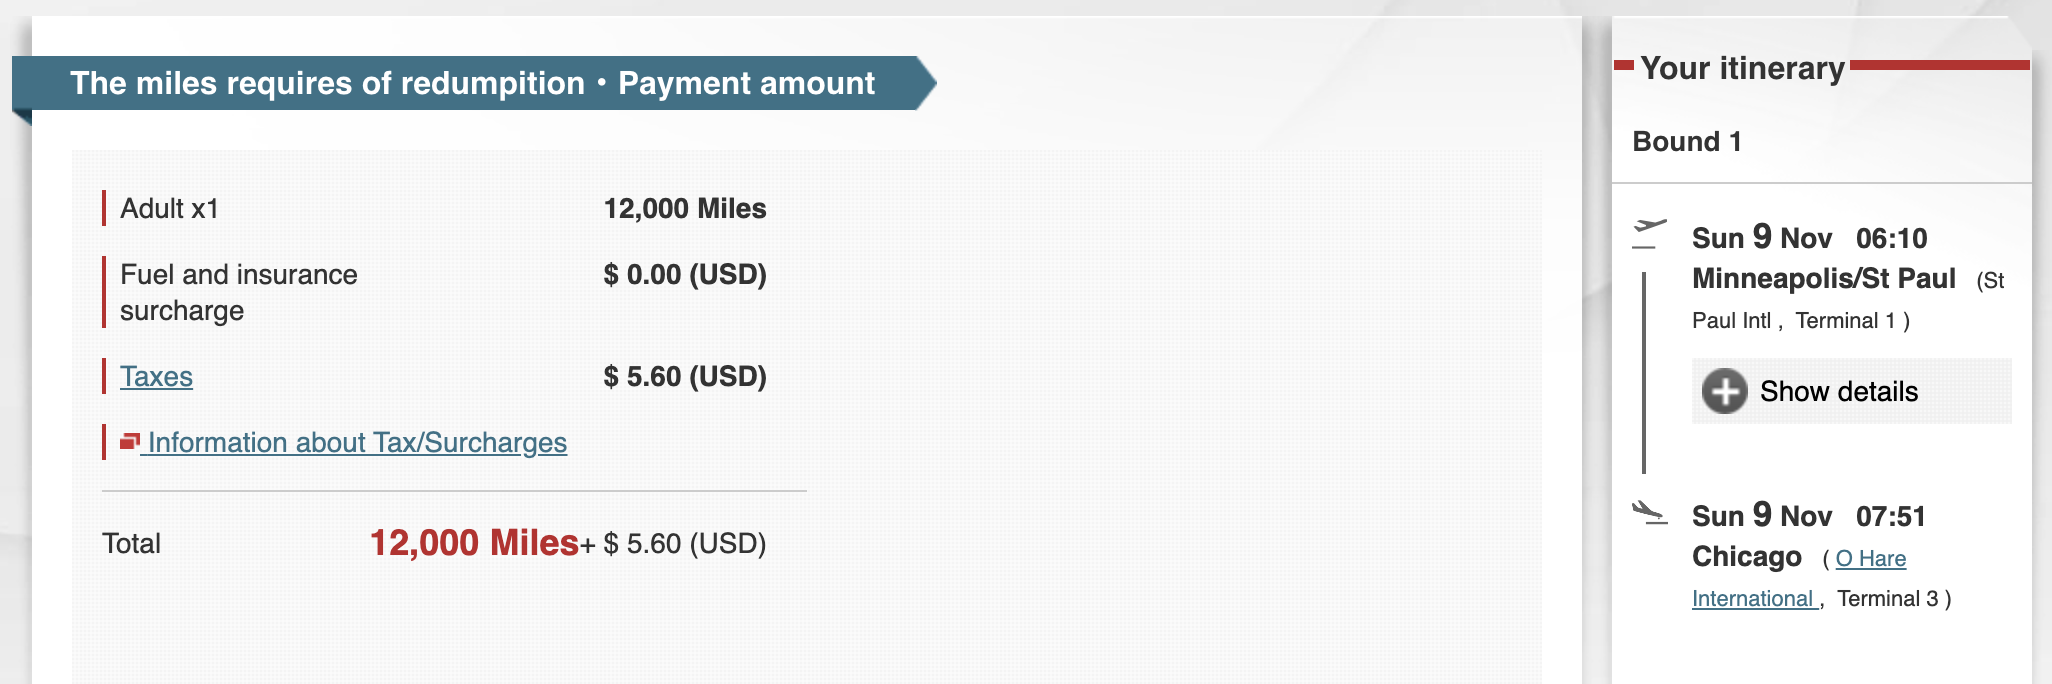The width and height of the screenshot is (2052, 684).
Task: Click the red 12,000 Miles total
Action: coord(474,543)
